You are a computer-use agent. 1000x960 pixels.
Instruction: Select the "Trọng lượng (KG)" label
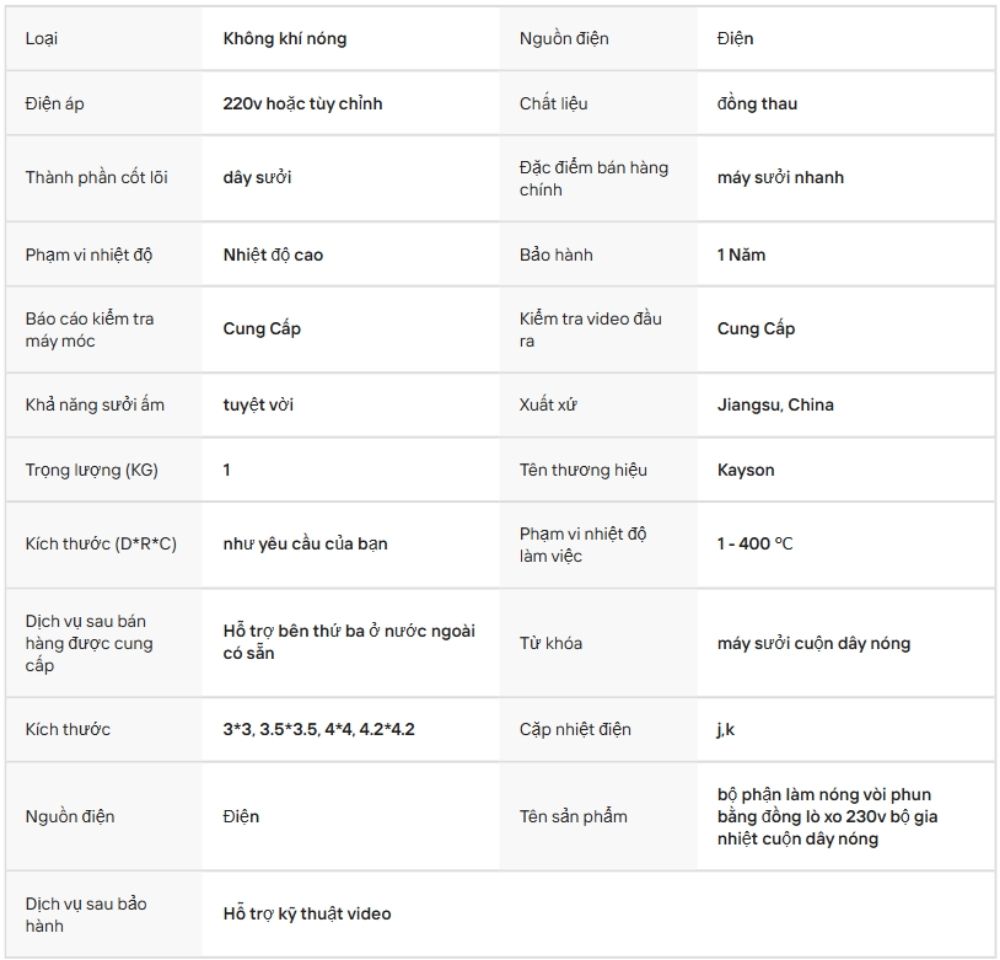pos(92,469)
